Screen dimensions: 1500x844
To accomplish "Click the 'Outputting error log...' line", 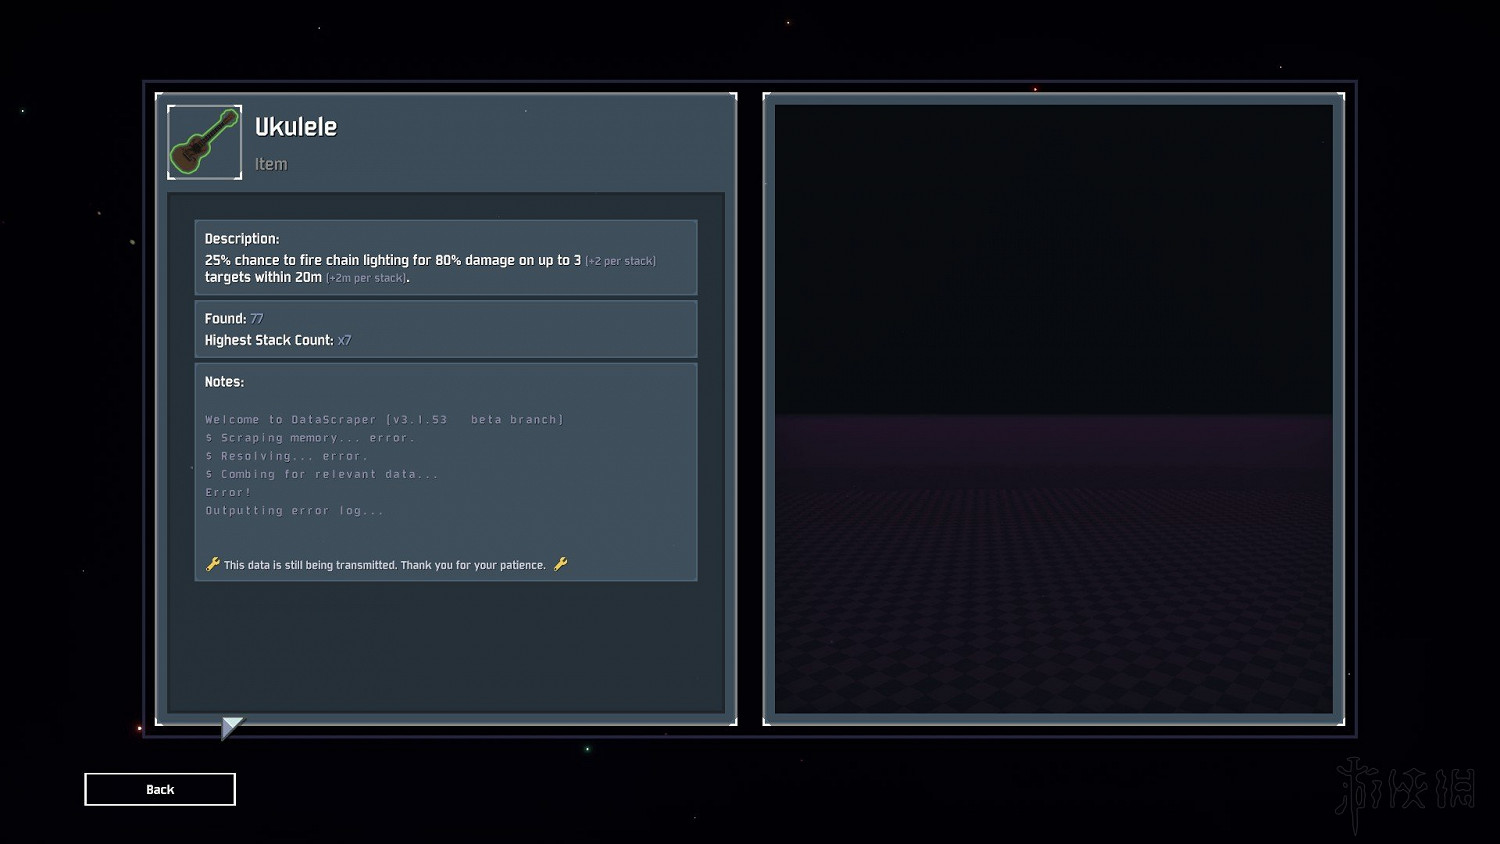I will pyautogui.click(x=294, y=511).
